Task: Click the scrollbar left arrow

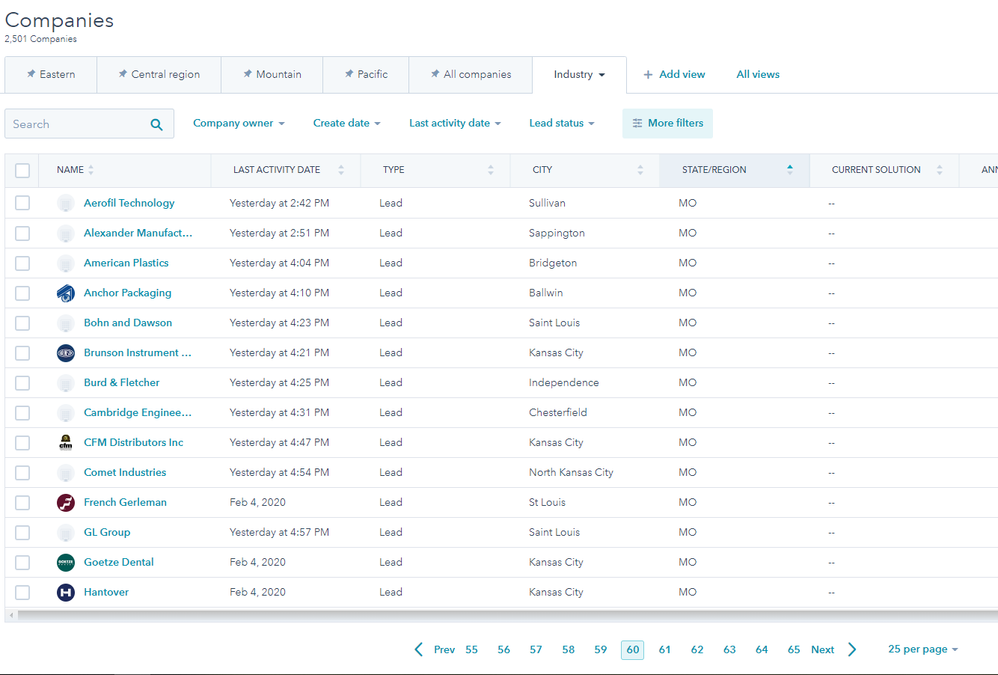Action: [11, 615]
